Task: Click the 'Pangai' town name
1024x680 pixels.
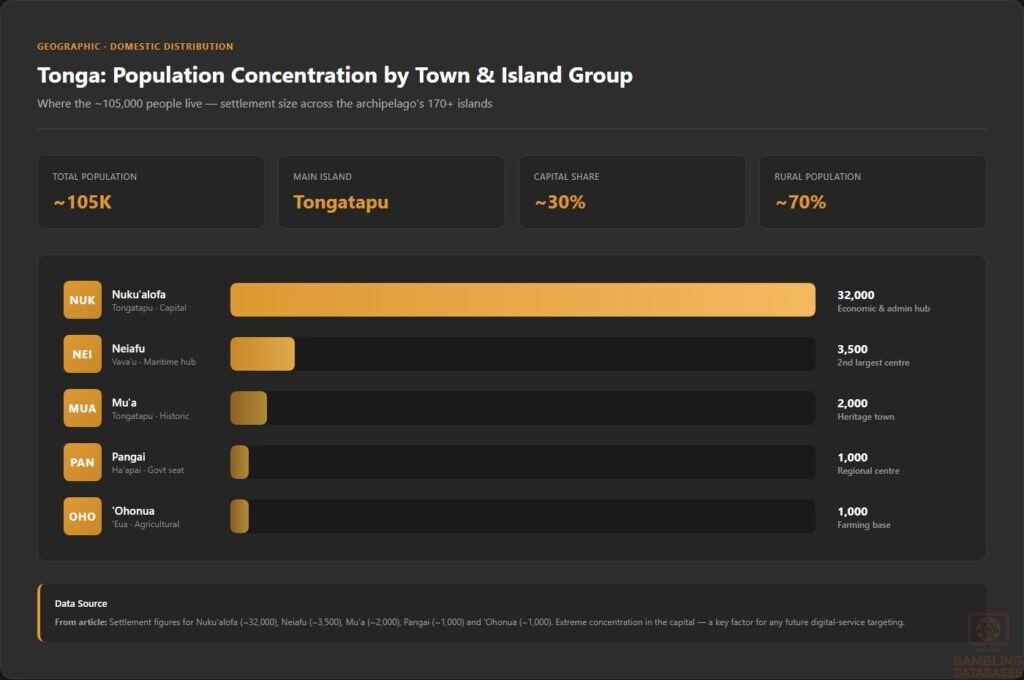Action: 128,457
